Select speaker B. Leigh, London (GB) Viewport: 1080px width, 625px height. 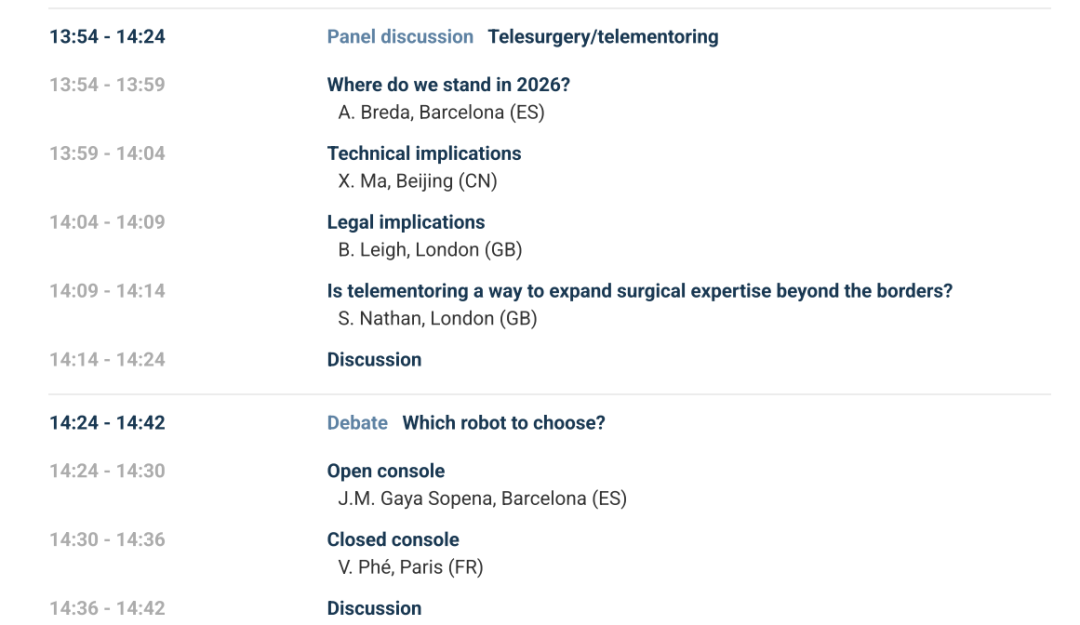click(x=430, y=250)
